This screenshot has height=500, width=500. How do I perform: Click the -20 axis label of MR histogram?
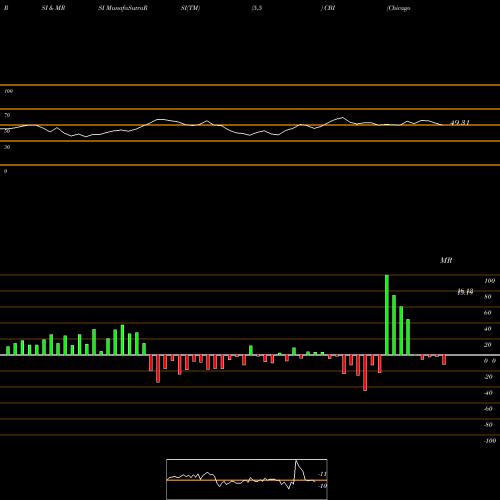[x=488, y=377]
